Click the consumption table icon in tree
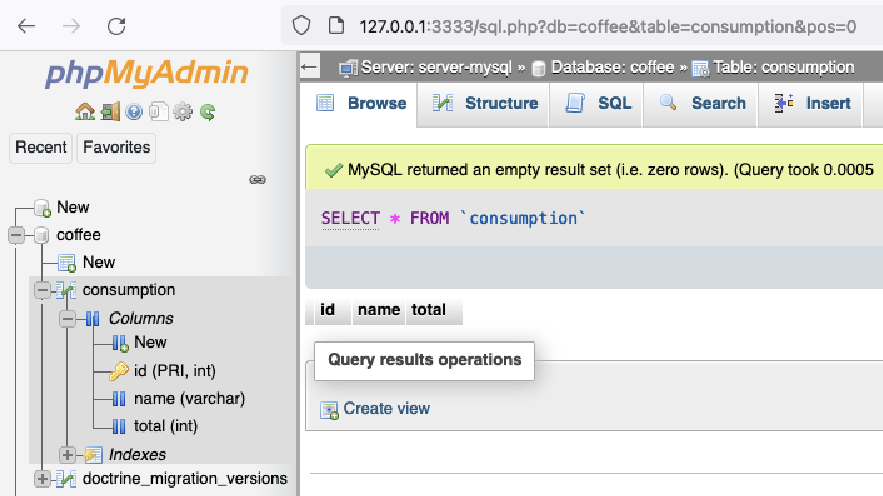 [x=66, y=290]
